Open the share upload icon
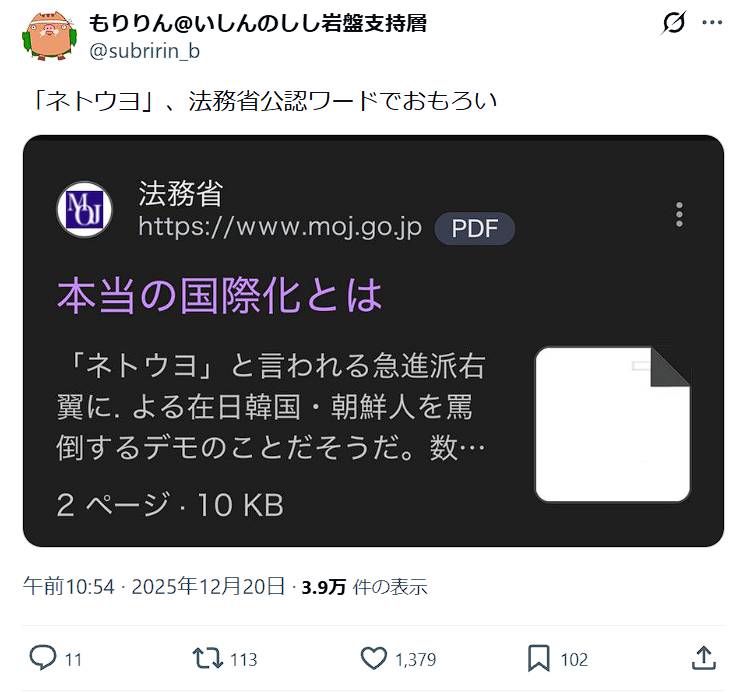The width and height of the screenshot is (746, 693). [704, 658]
